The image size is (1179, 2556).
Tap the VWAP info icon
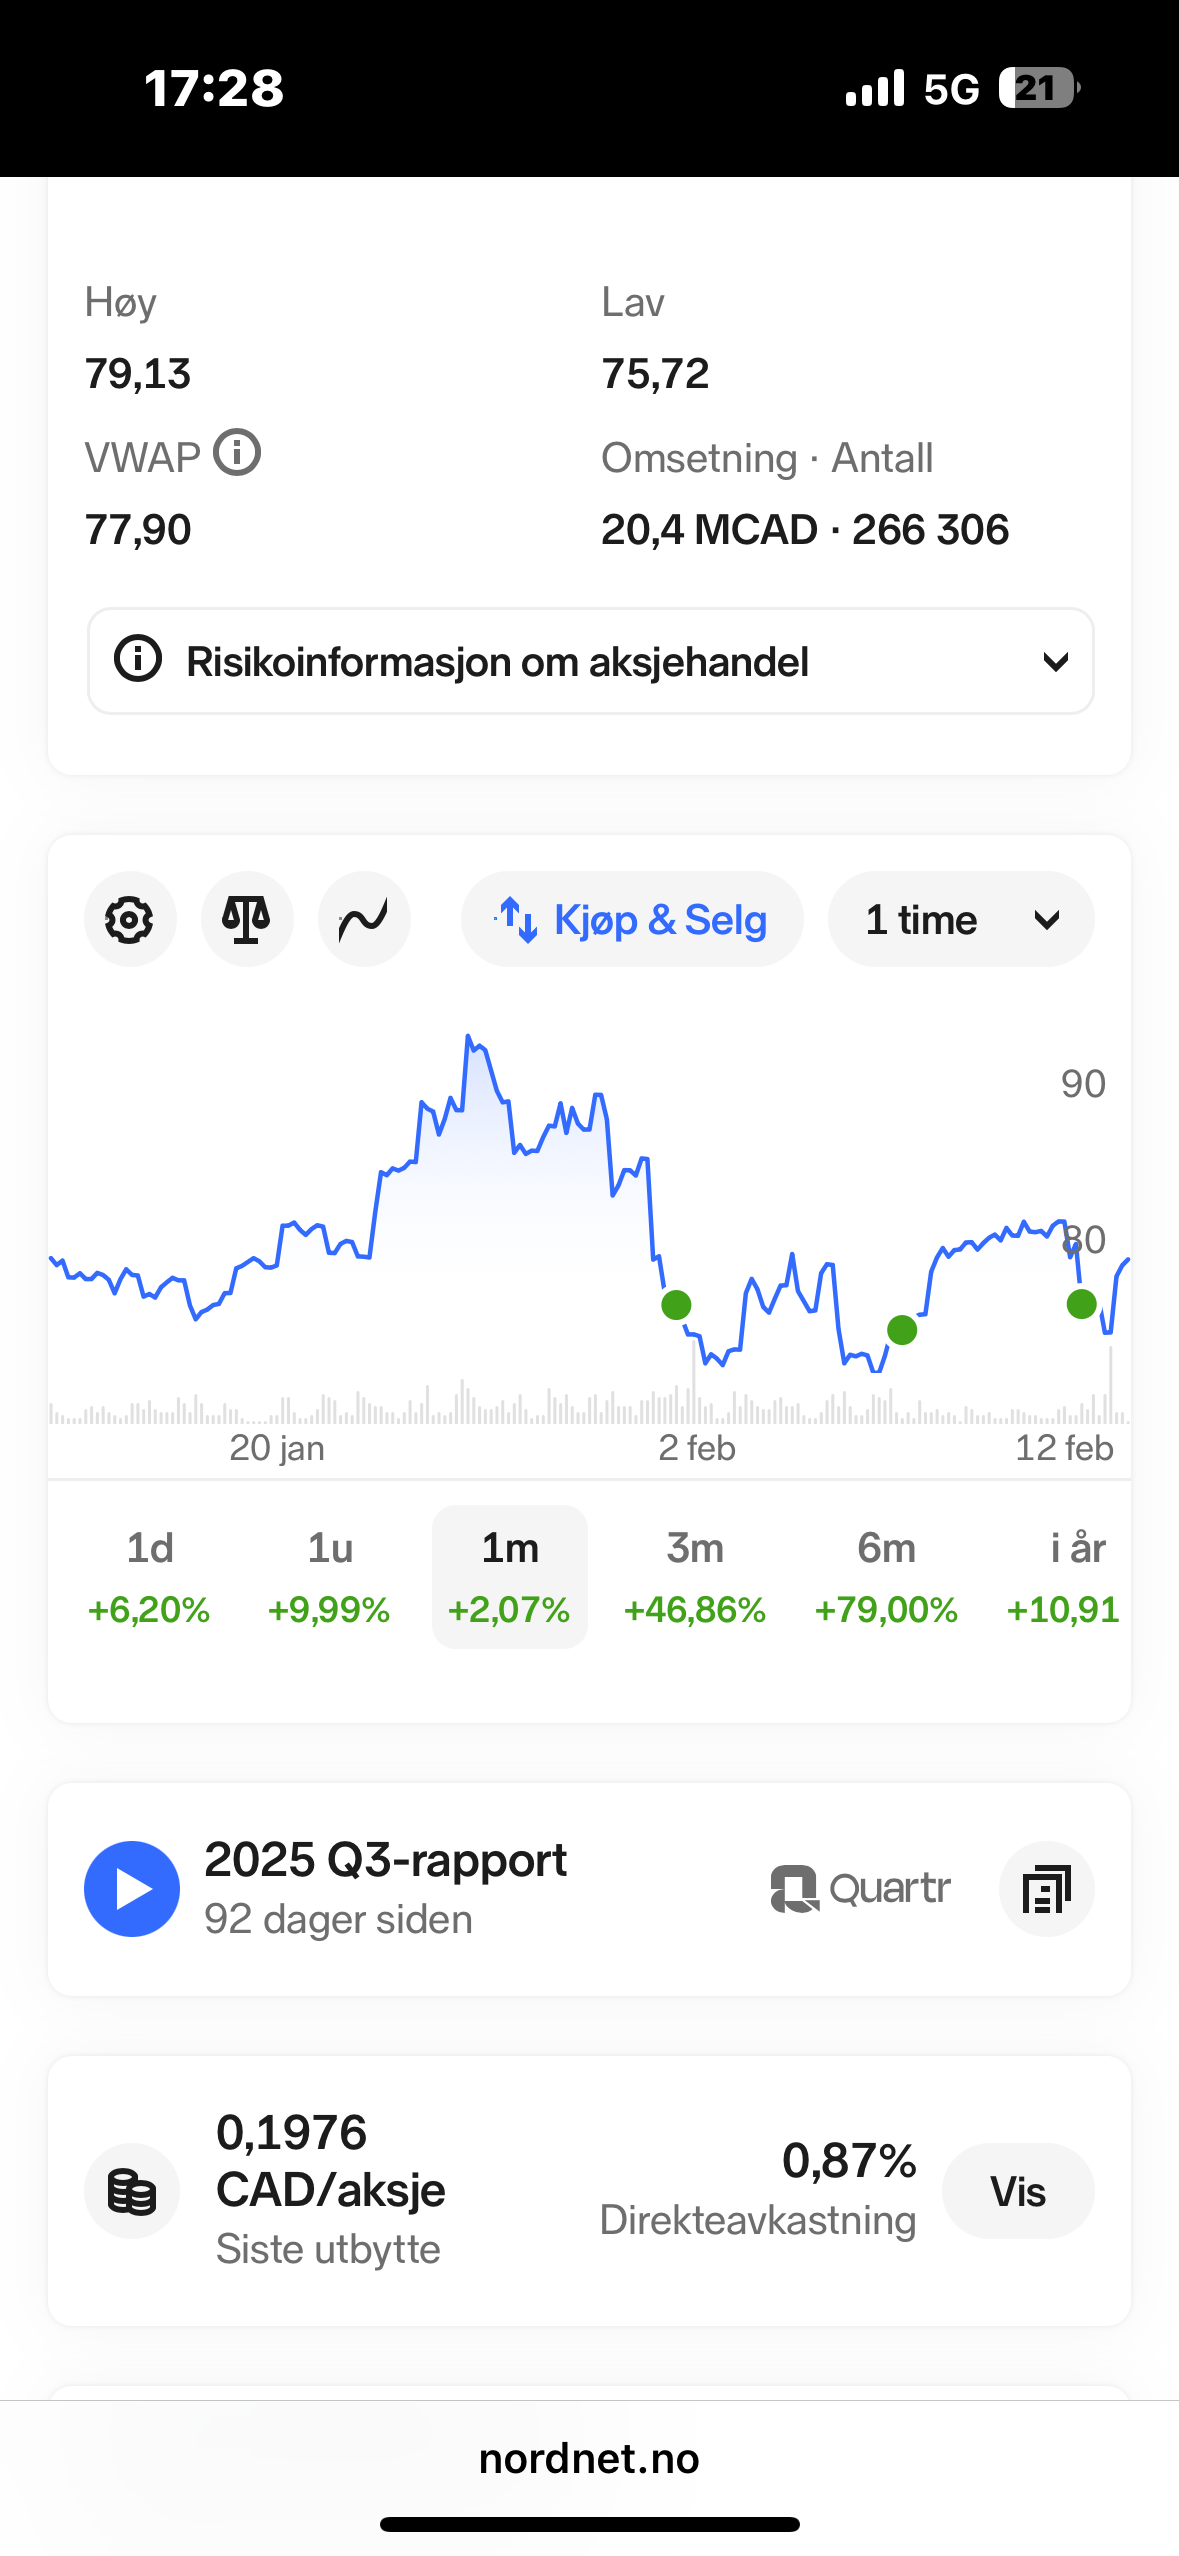click(237, 453)
